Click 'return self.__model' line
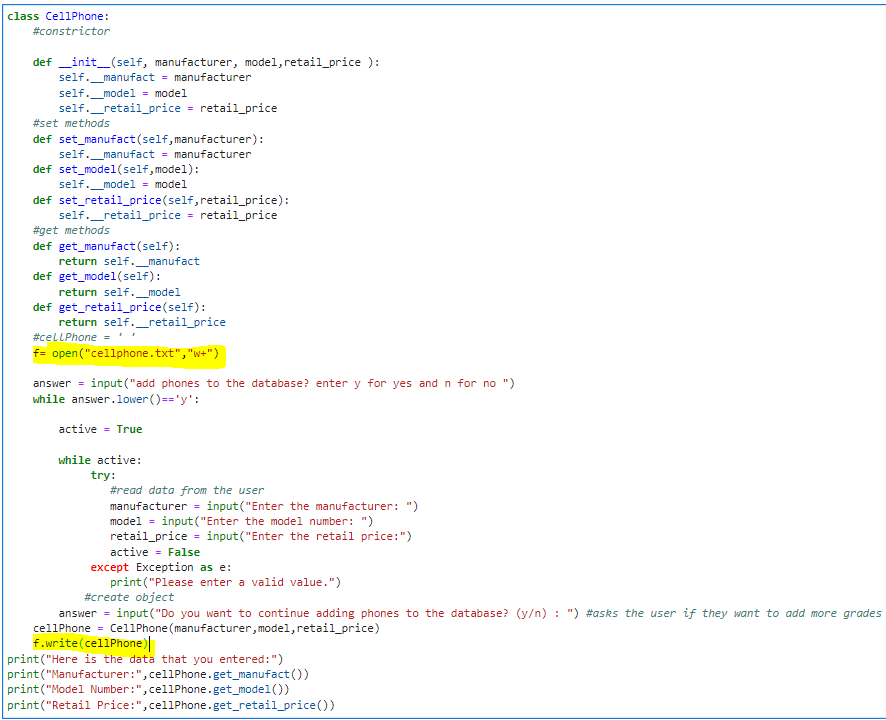 119,292
